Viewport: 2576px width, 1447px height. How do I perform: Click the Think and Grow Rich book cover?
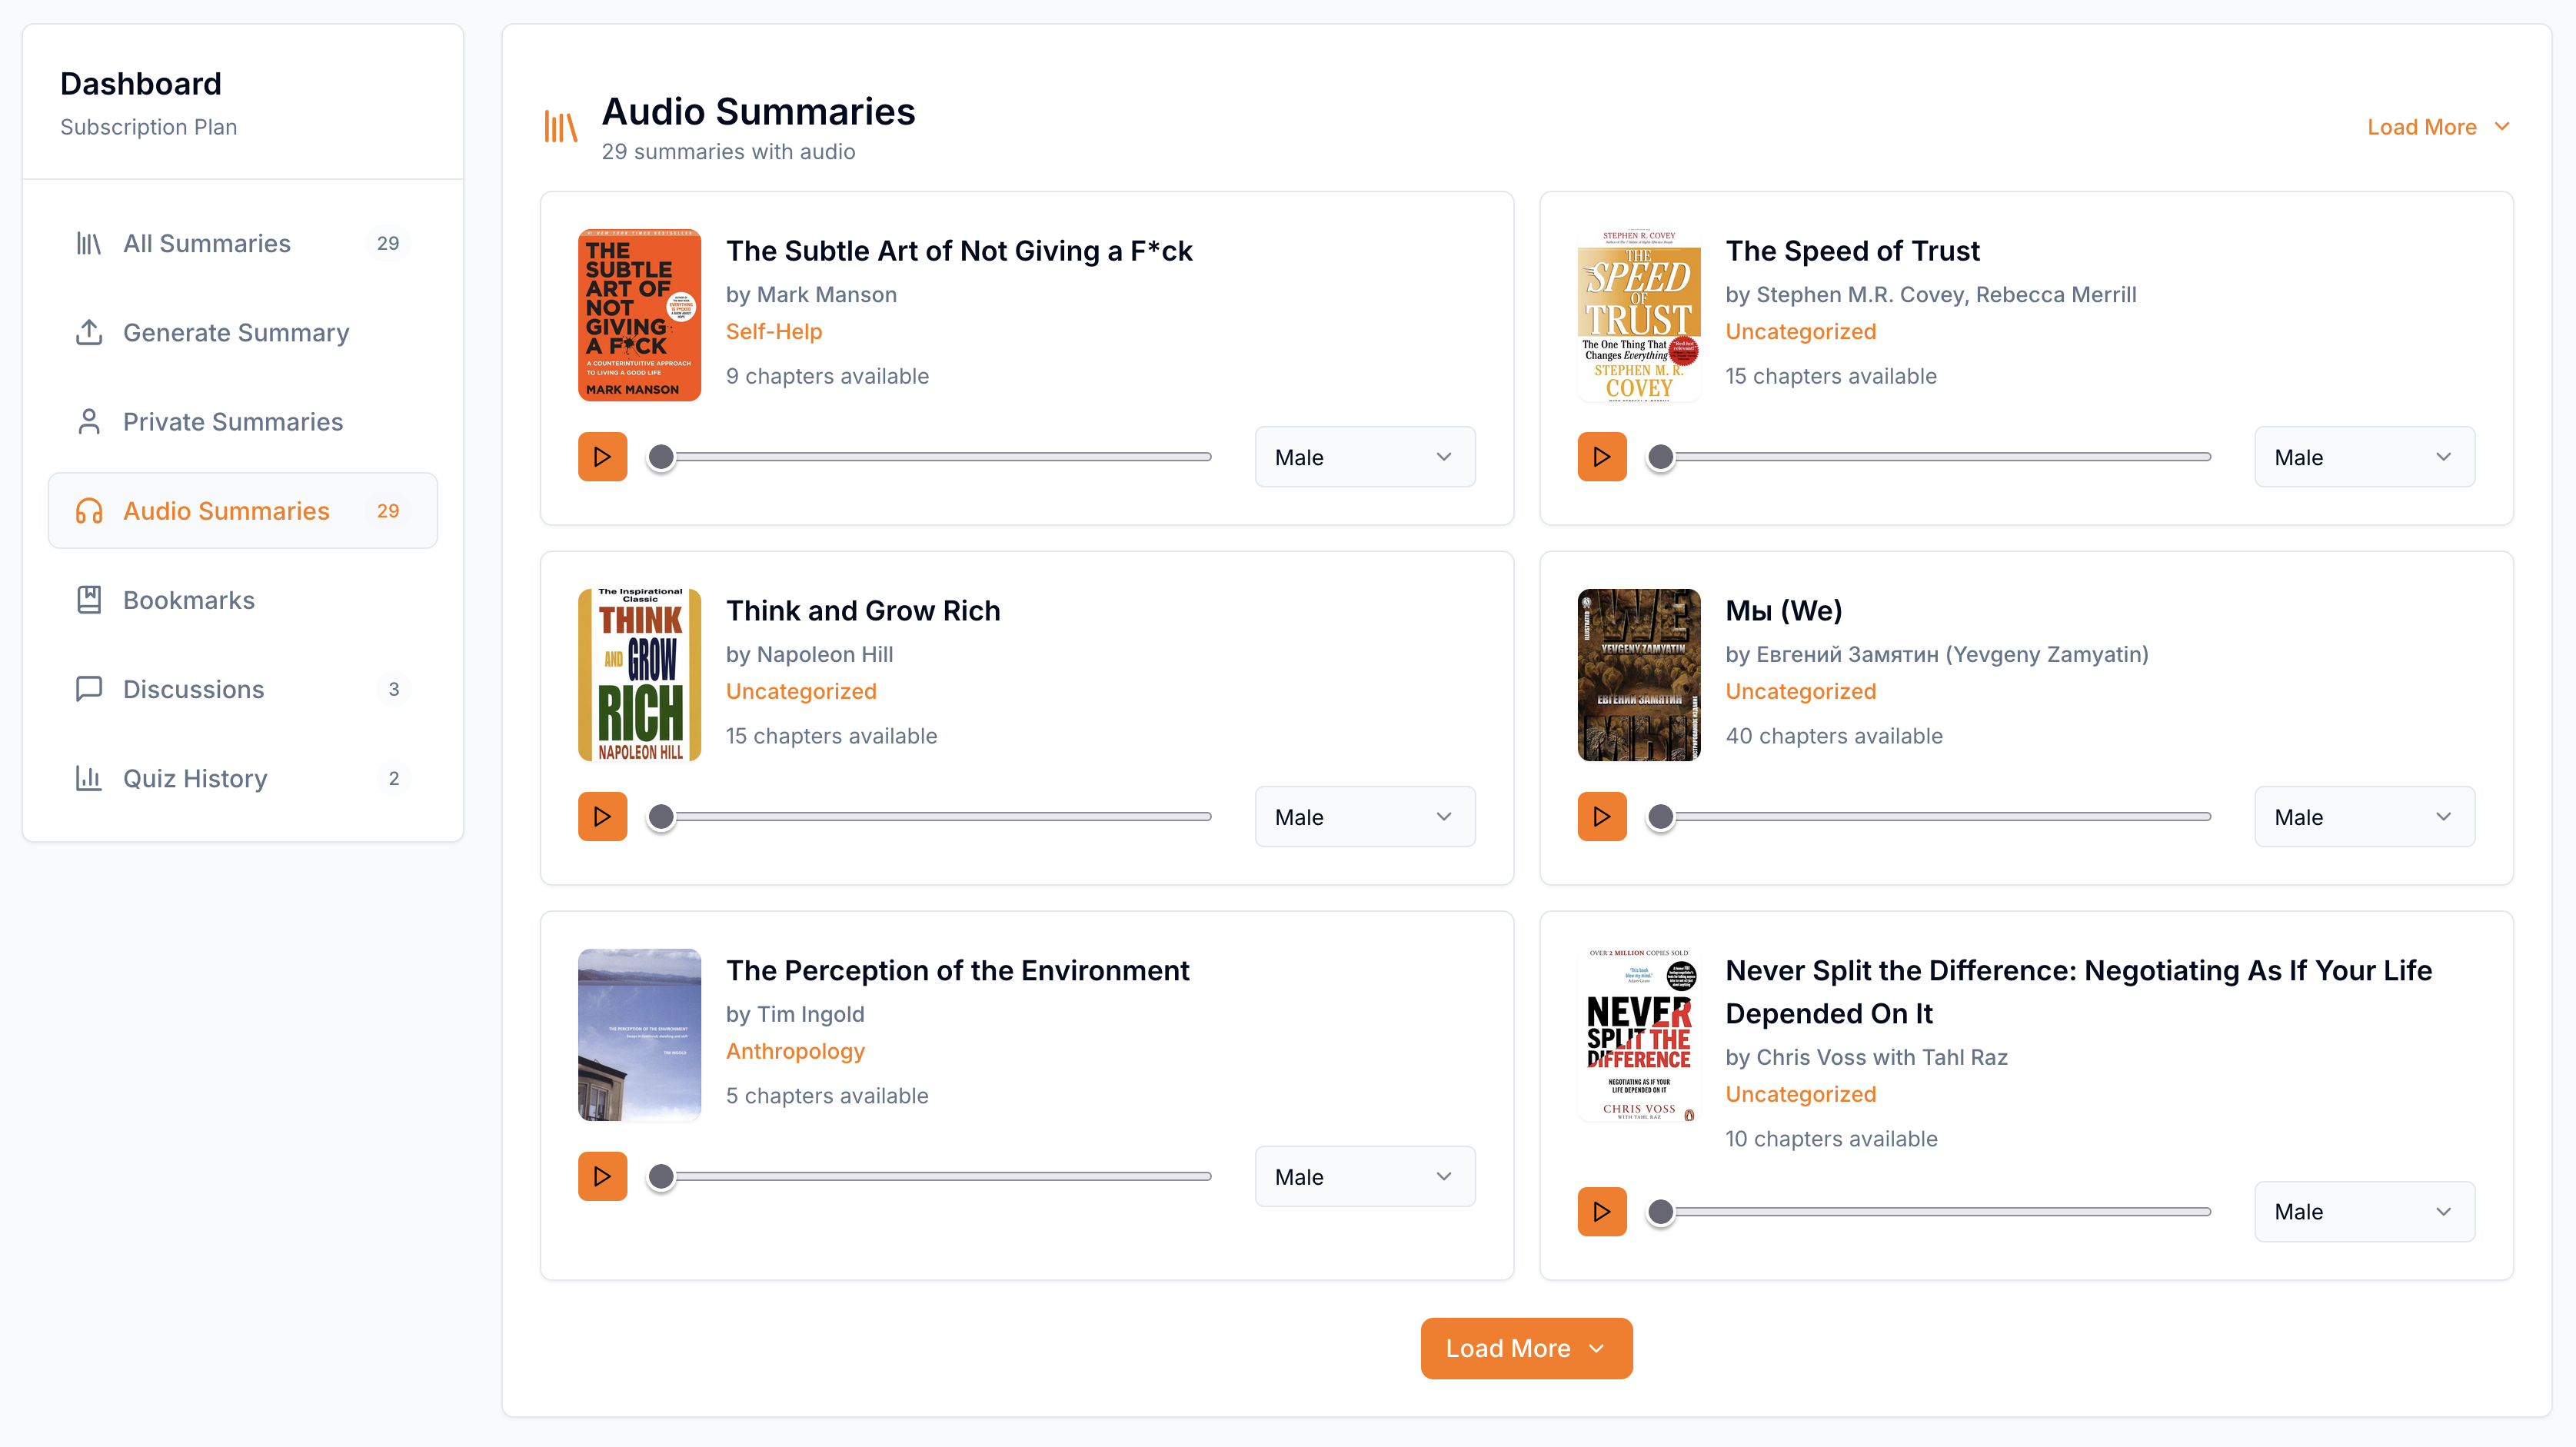click(639, 675)
